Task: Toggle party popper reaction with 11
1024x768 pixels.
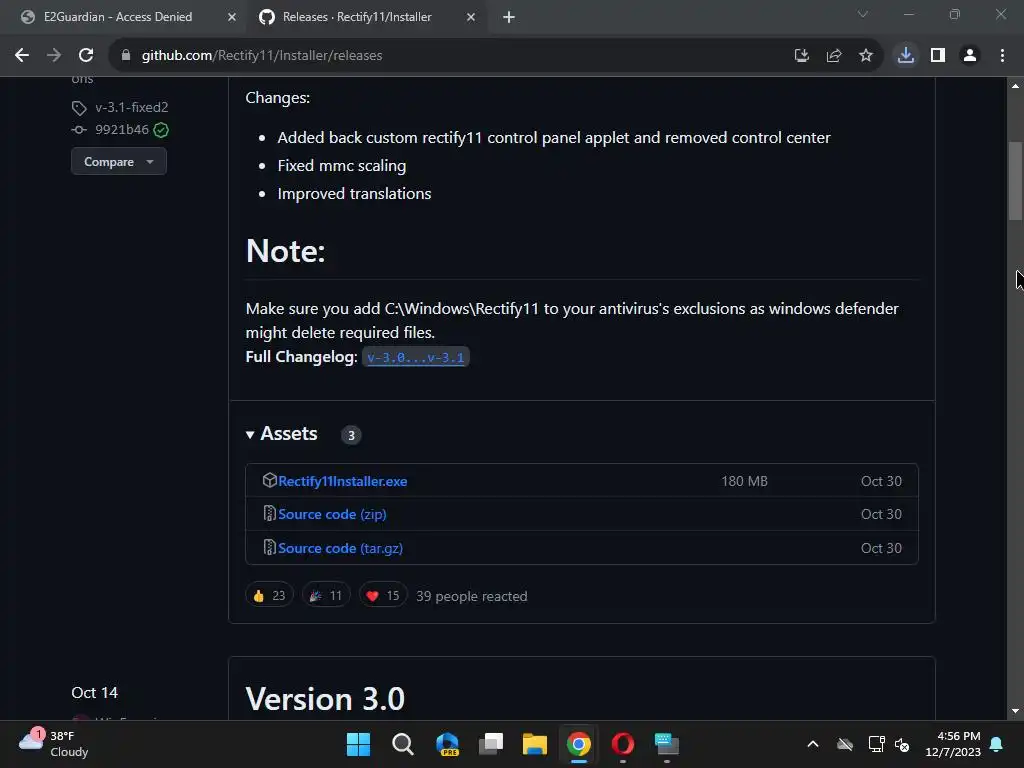Action: [326, 596]
